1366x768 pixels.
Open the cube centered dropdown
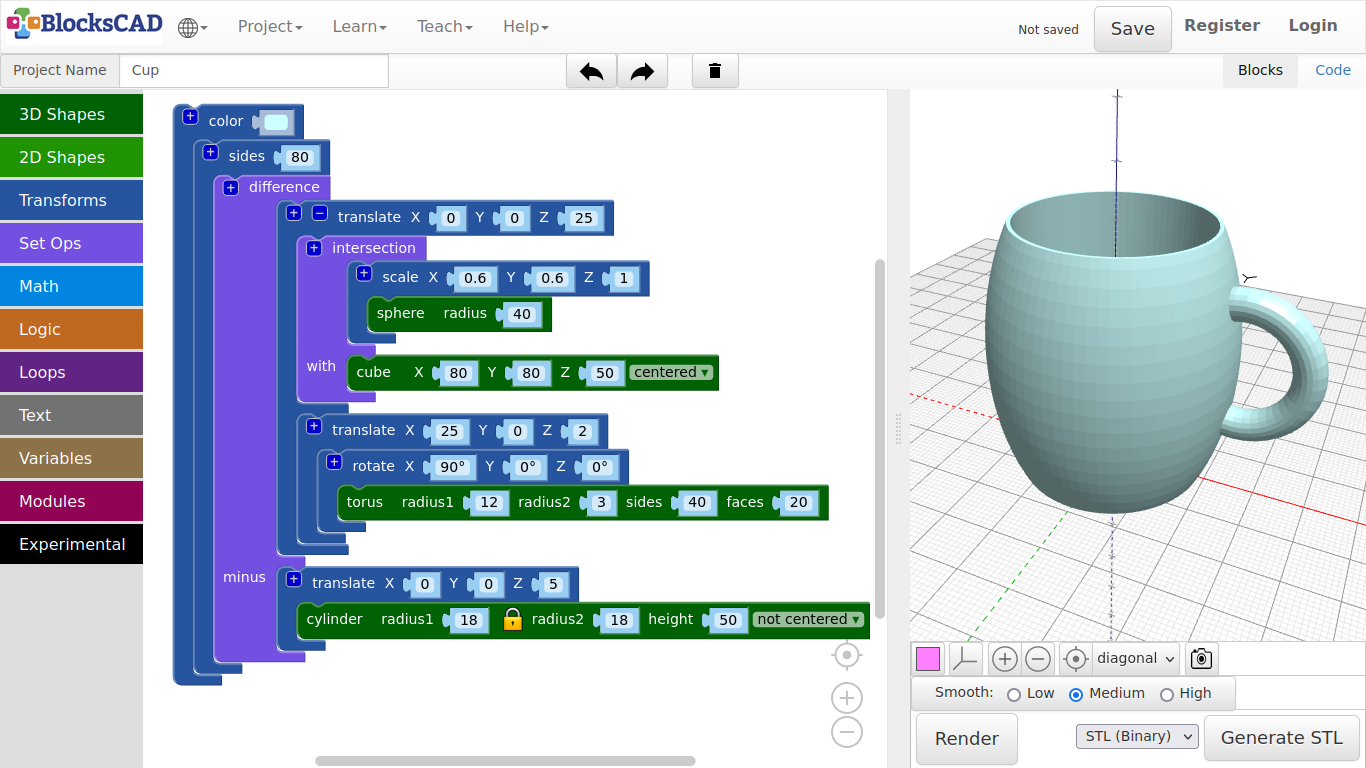(672, 372)
